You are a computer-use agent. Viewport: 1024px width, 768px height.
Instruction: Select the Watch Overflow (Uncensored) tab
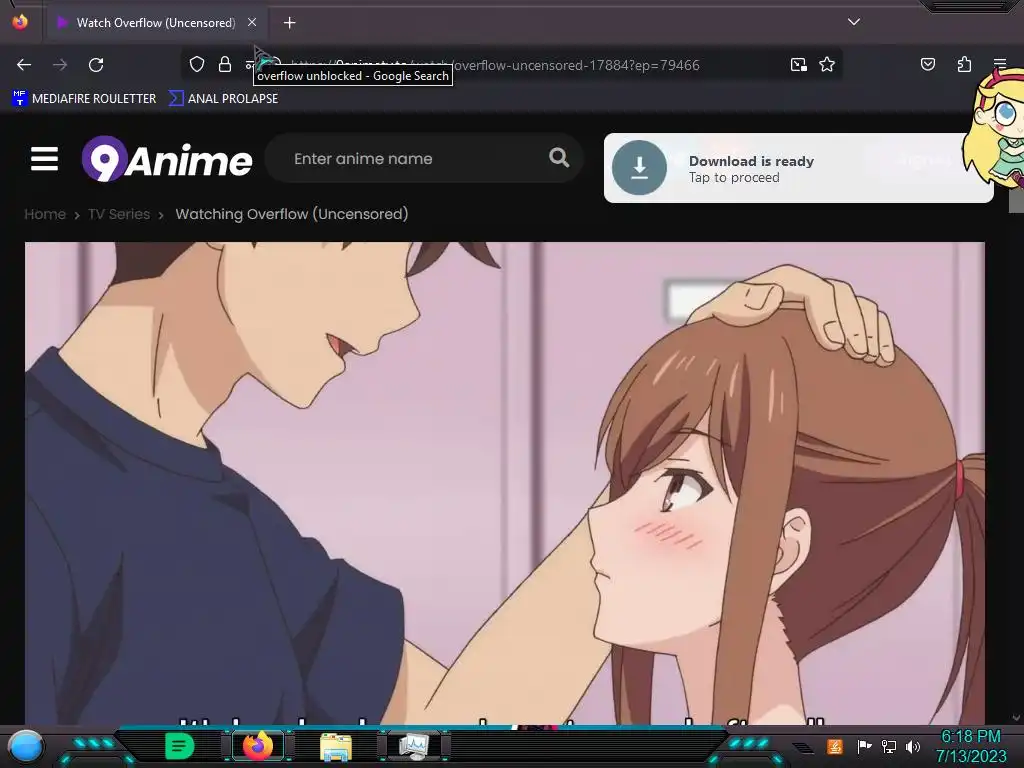155,23
